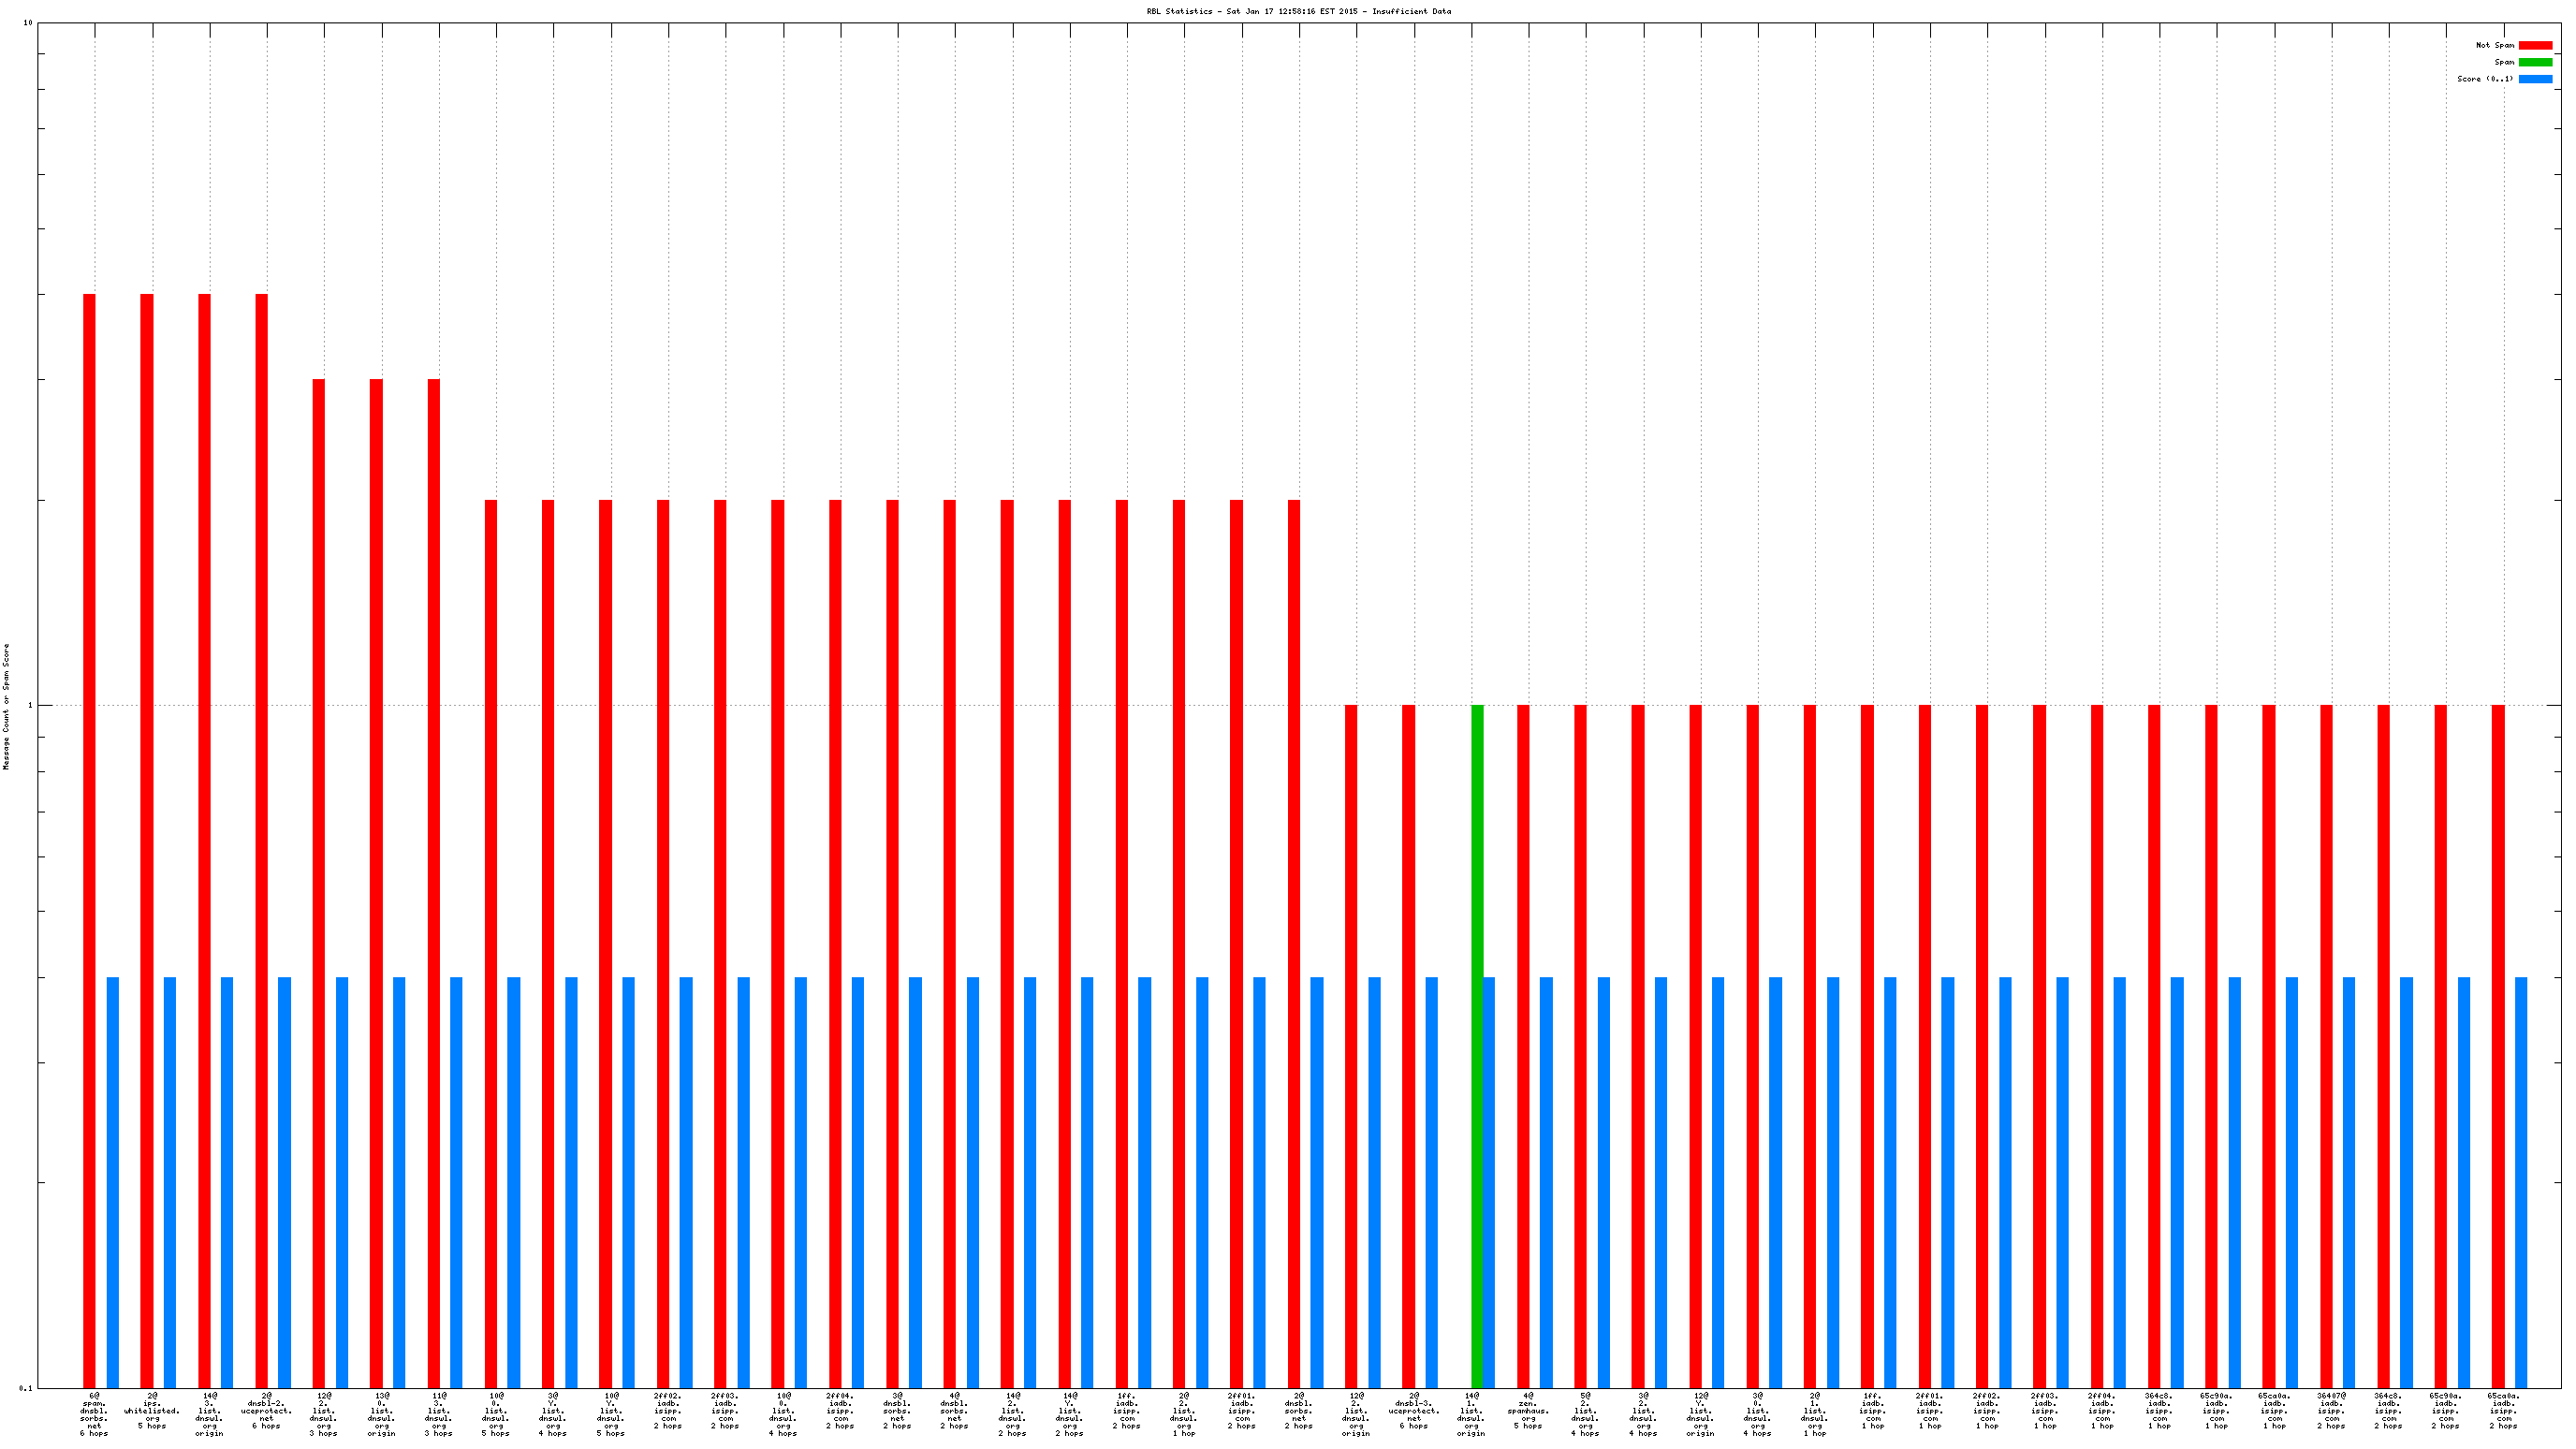
Task: Click the blue Score legend swatch
Action: (2534, 79)
